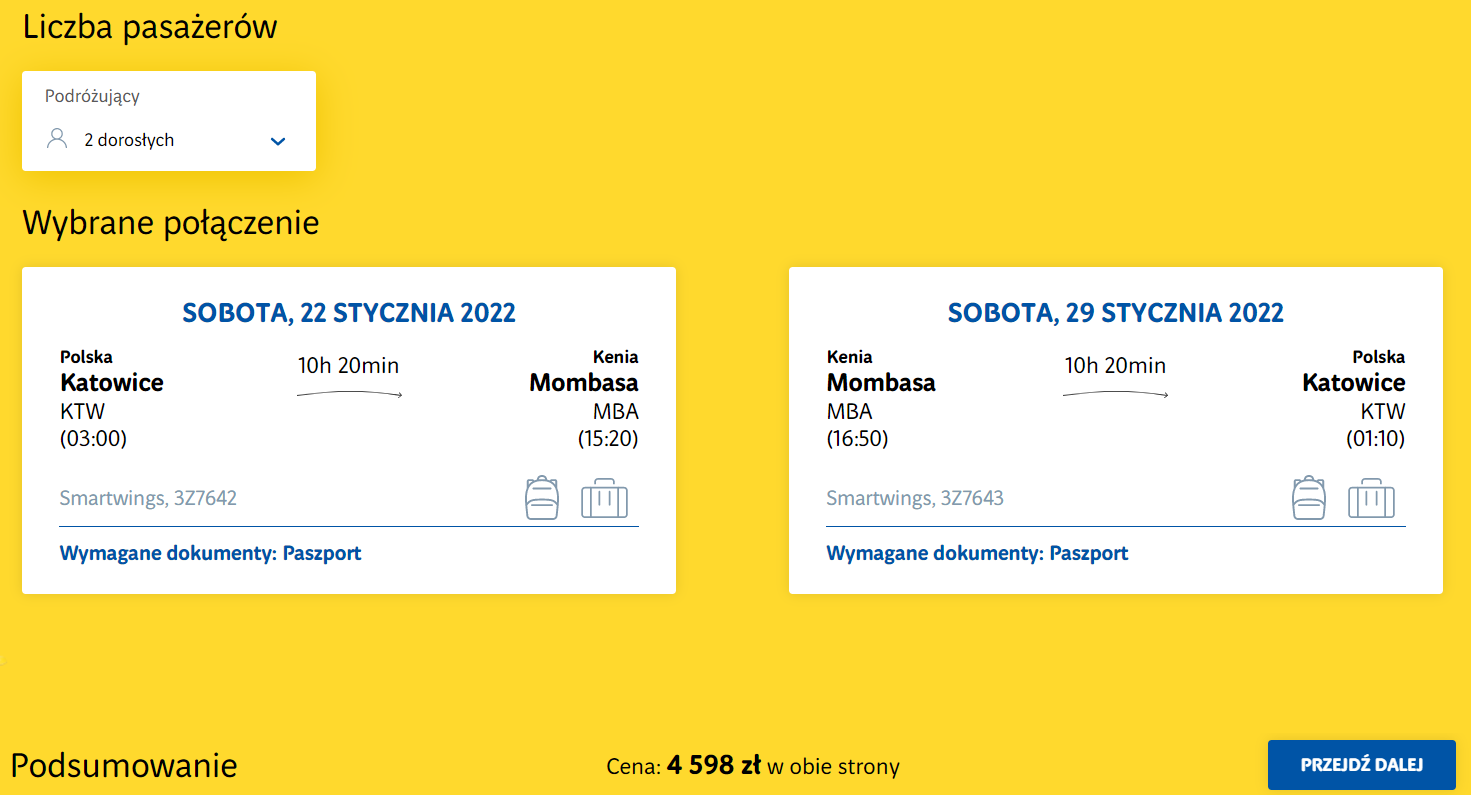Screen dimensions: 1471x795
Task: Click the Smartwings, 3Z7643 flight number
Action: (915, 498)
